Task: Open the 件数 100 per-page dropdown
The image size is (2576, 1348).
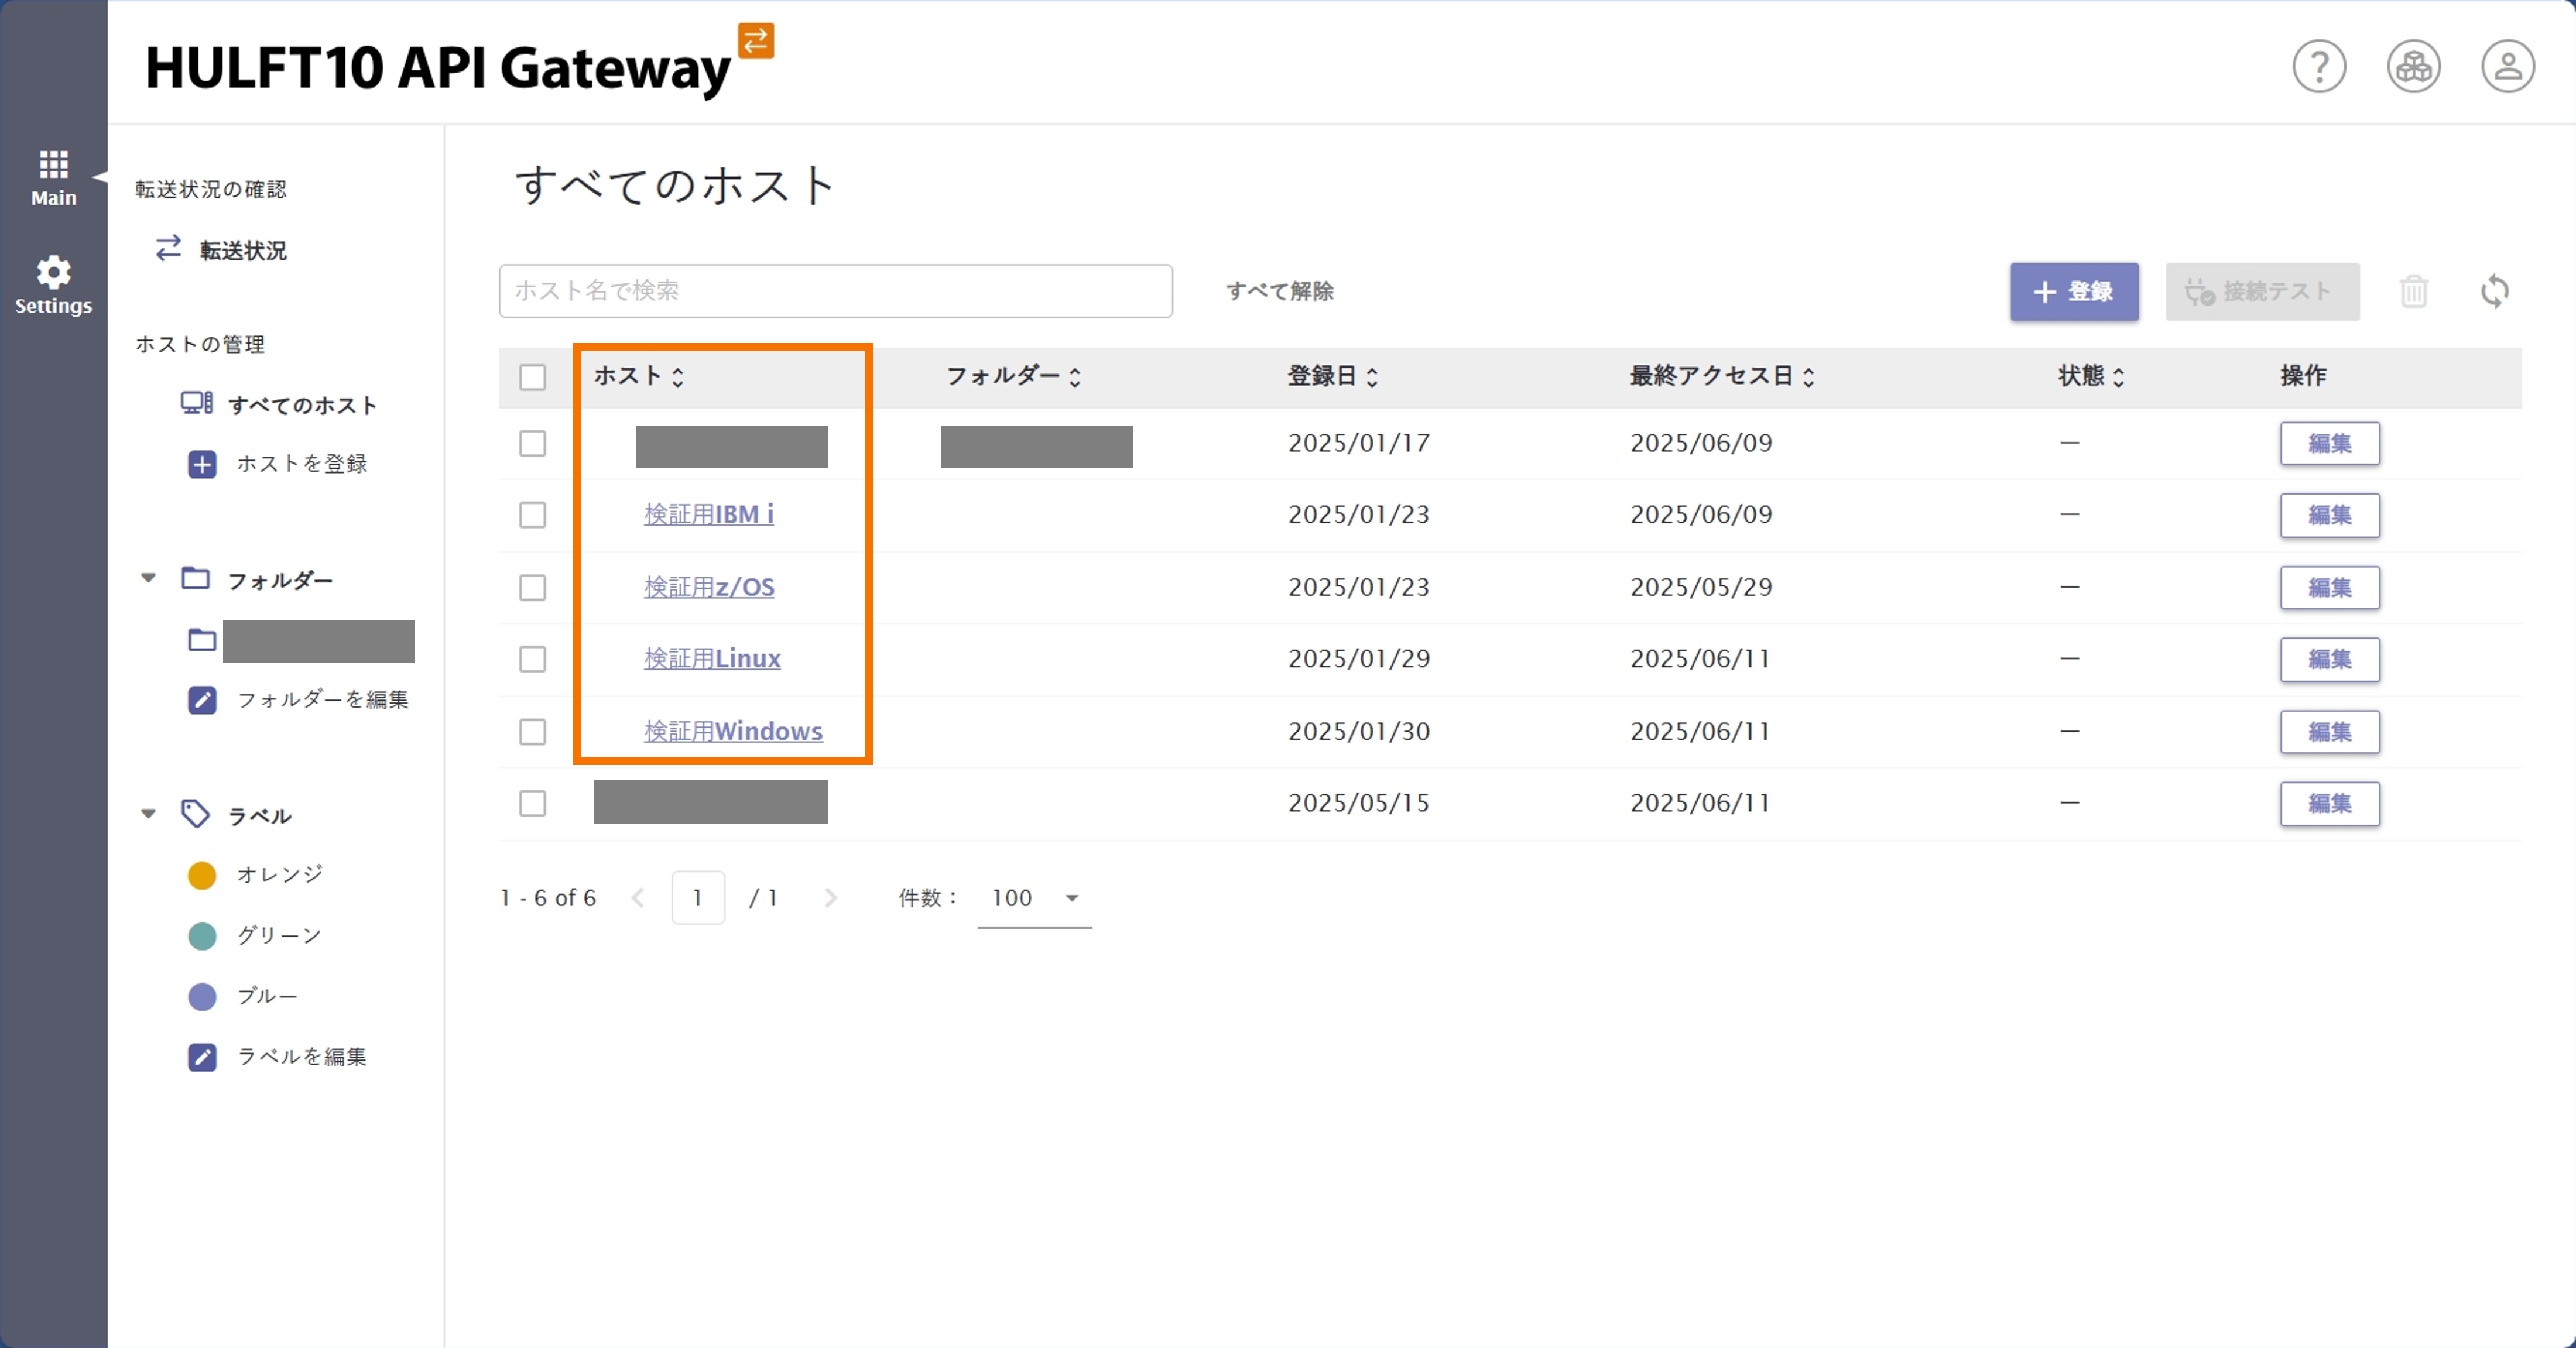Action: 1034,898
